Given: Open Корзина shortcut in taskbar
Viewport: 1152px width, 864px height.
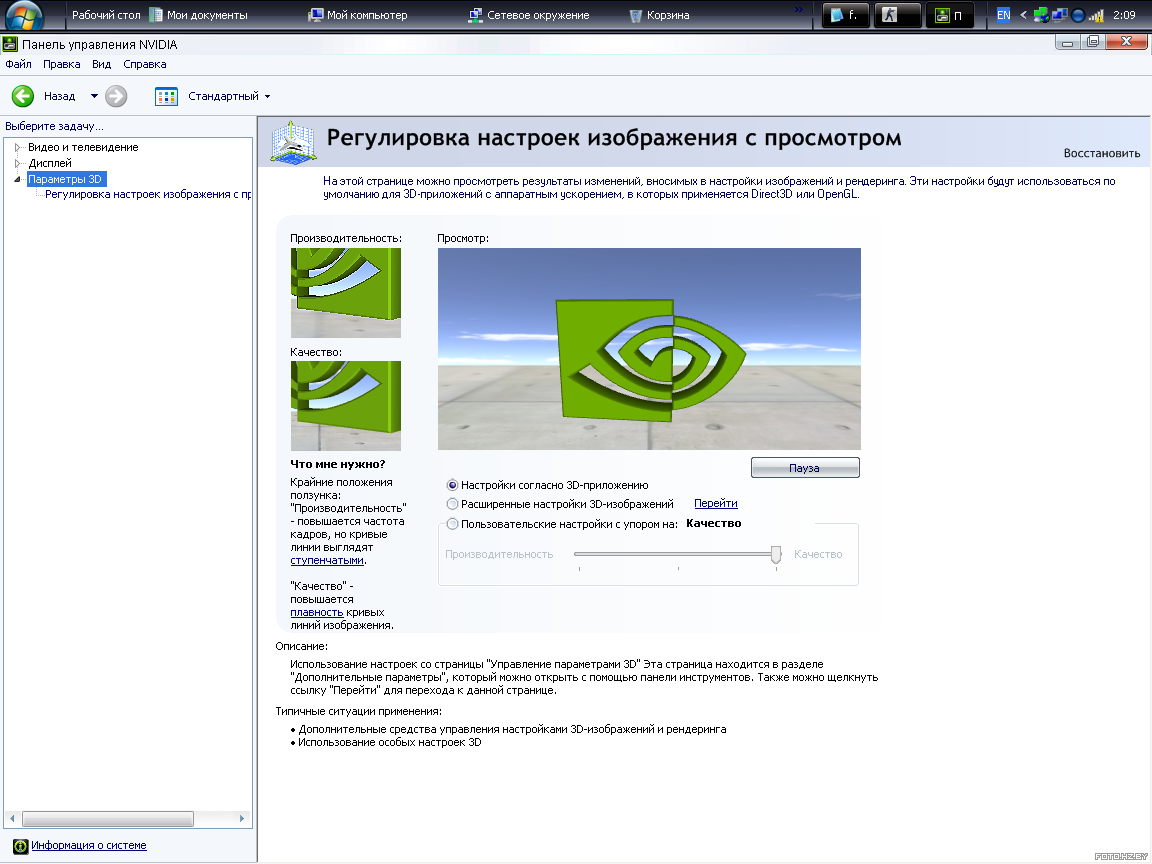Looking at the screenshot, I should 659,15.
